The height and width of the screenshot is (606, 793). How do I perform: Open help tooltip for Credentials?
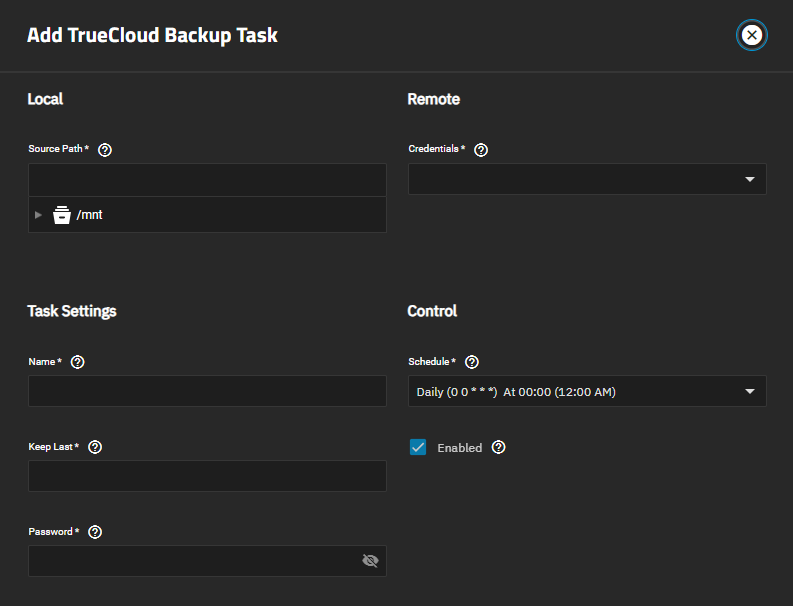pyautogui.click(x=481, y=150)
